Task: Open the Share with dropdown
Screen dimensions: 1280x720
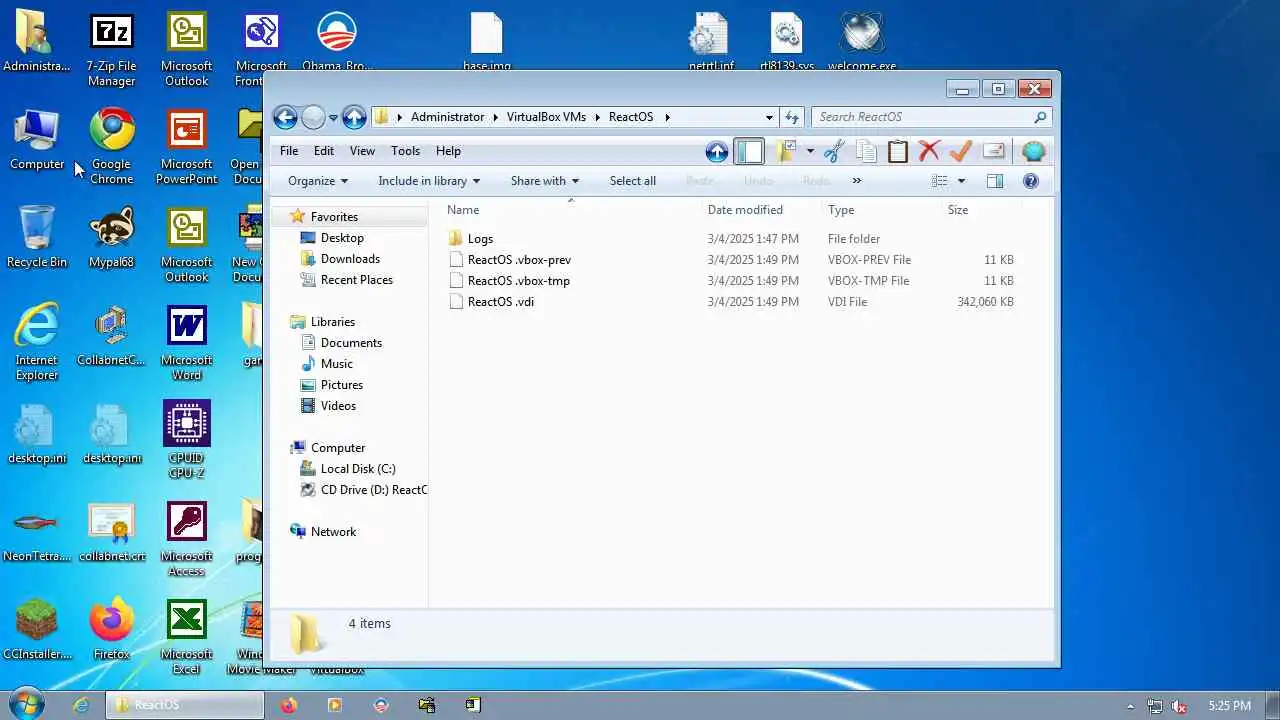Action: click(x=545, y=181)
